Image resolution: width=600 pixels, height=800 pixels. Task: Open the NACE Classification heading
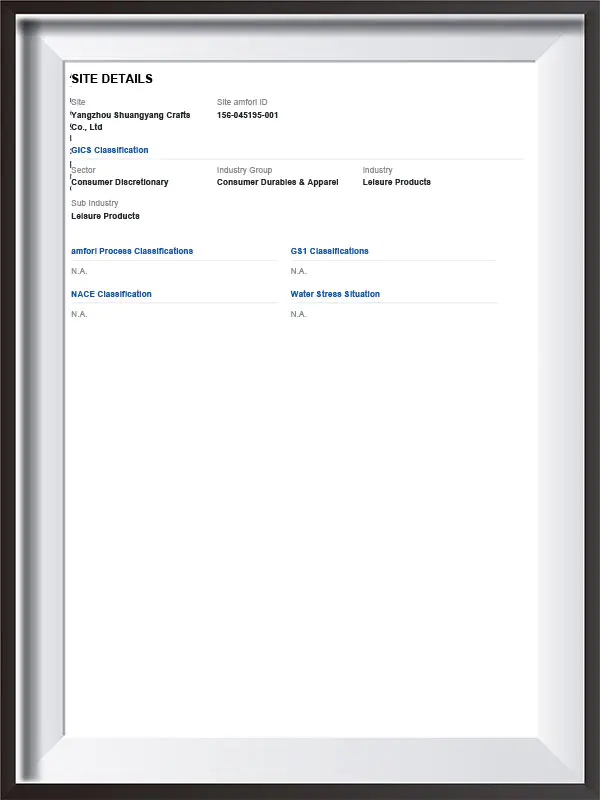coord(111,294)
